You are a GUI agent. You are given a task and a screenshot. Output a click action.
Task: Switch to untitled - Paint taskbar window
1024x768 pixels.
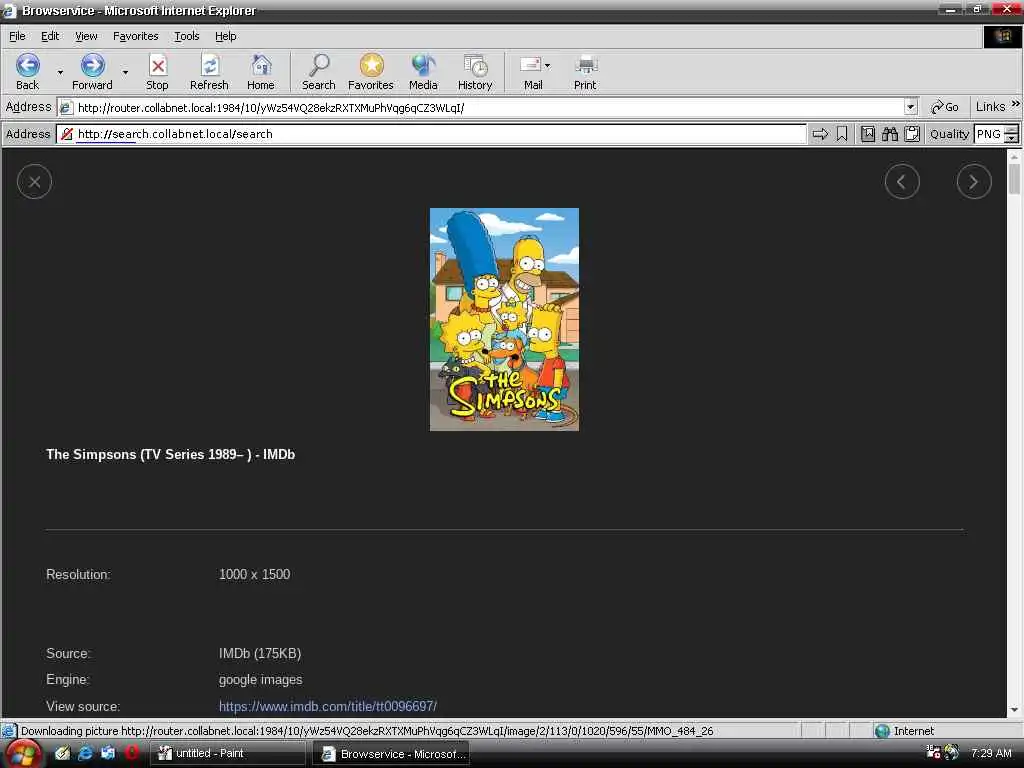(x=229, y=753)
